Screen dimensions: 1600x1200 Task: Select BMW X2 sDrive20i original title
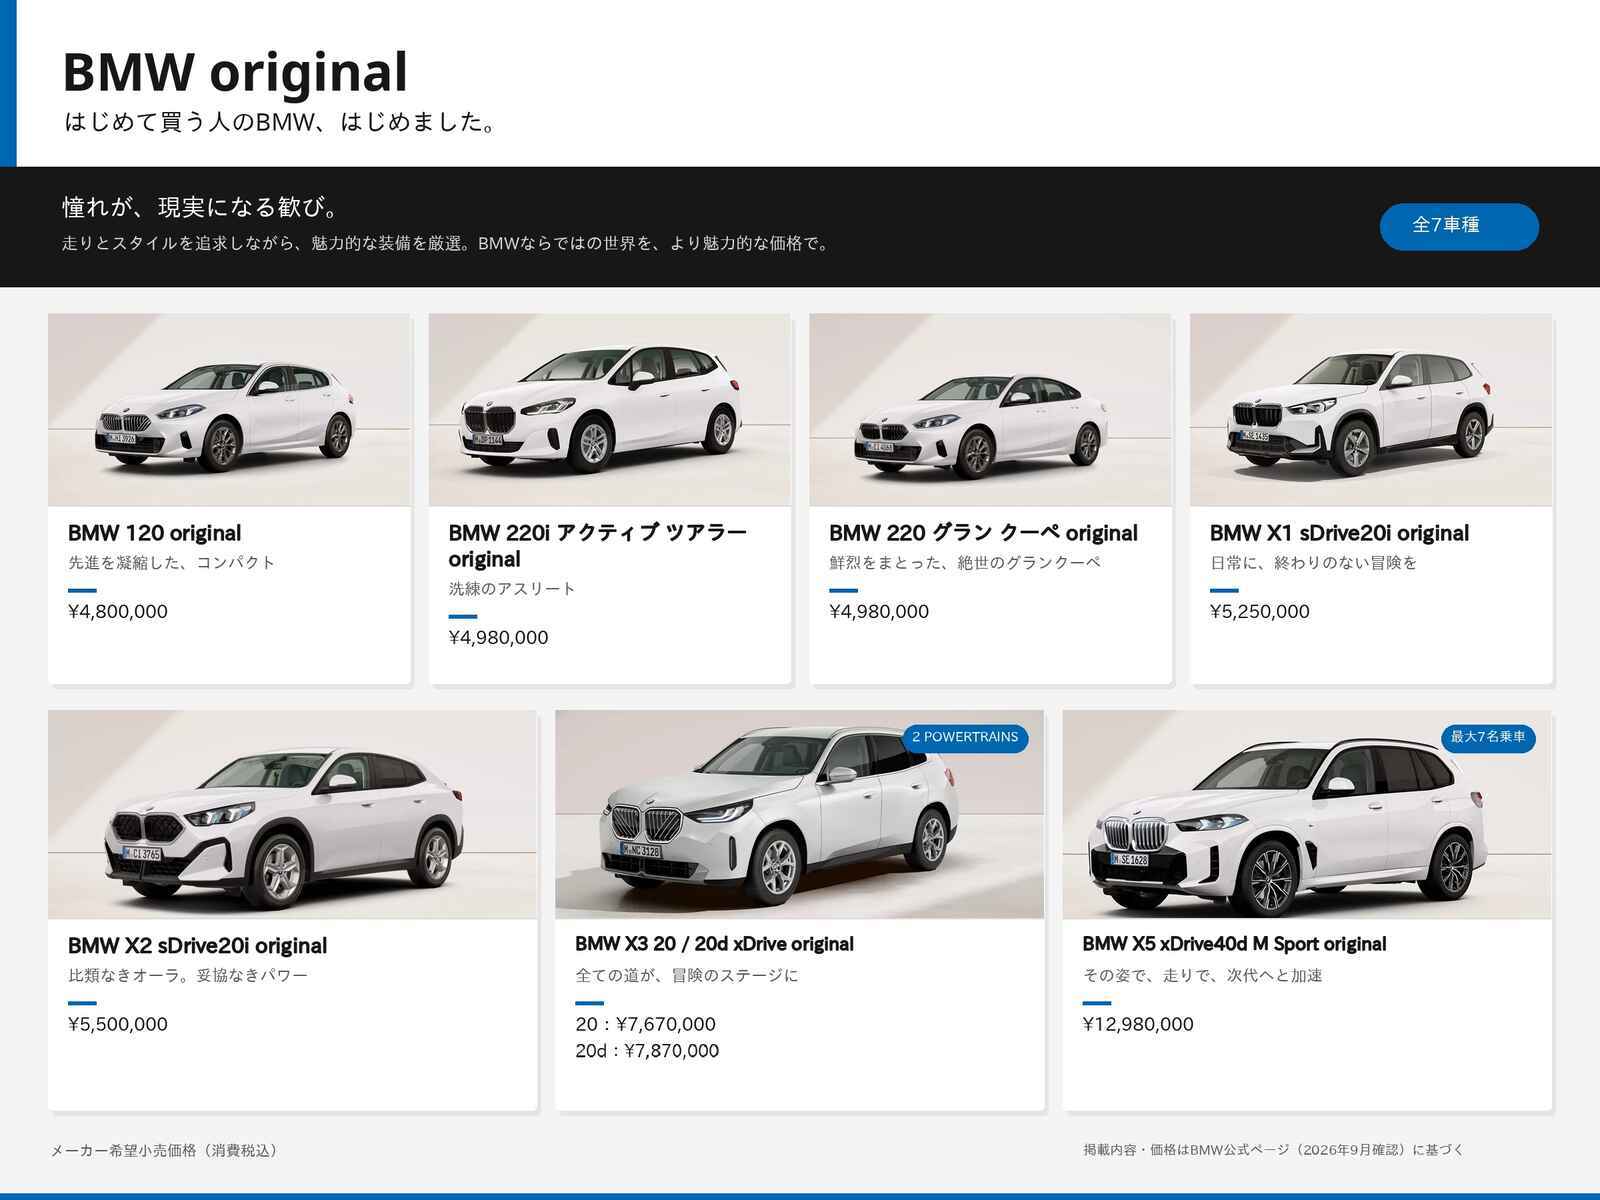pyautogui.click(x=198, y=946)
